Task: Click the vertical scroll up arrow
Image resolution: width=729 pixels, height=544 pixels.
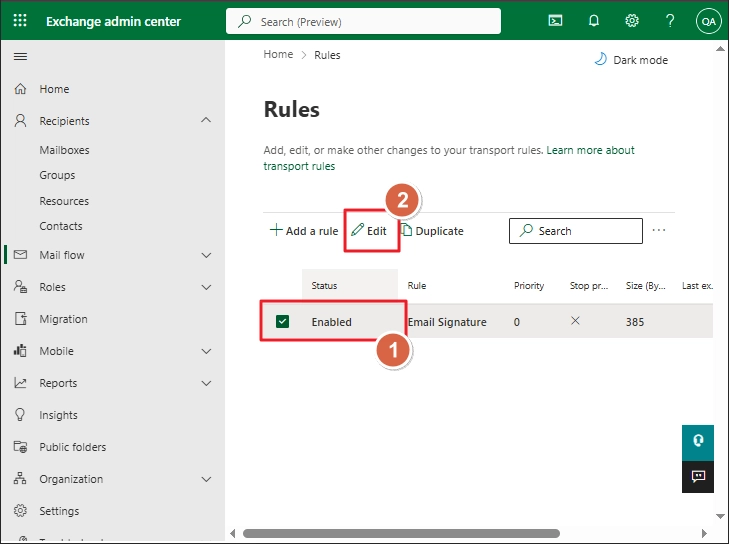Action: pos(720,48)
